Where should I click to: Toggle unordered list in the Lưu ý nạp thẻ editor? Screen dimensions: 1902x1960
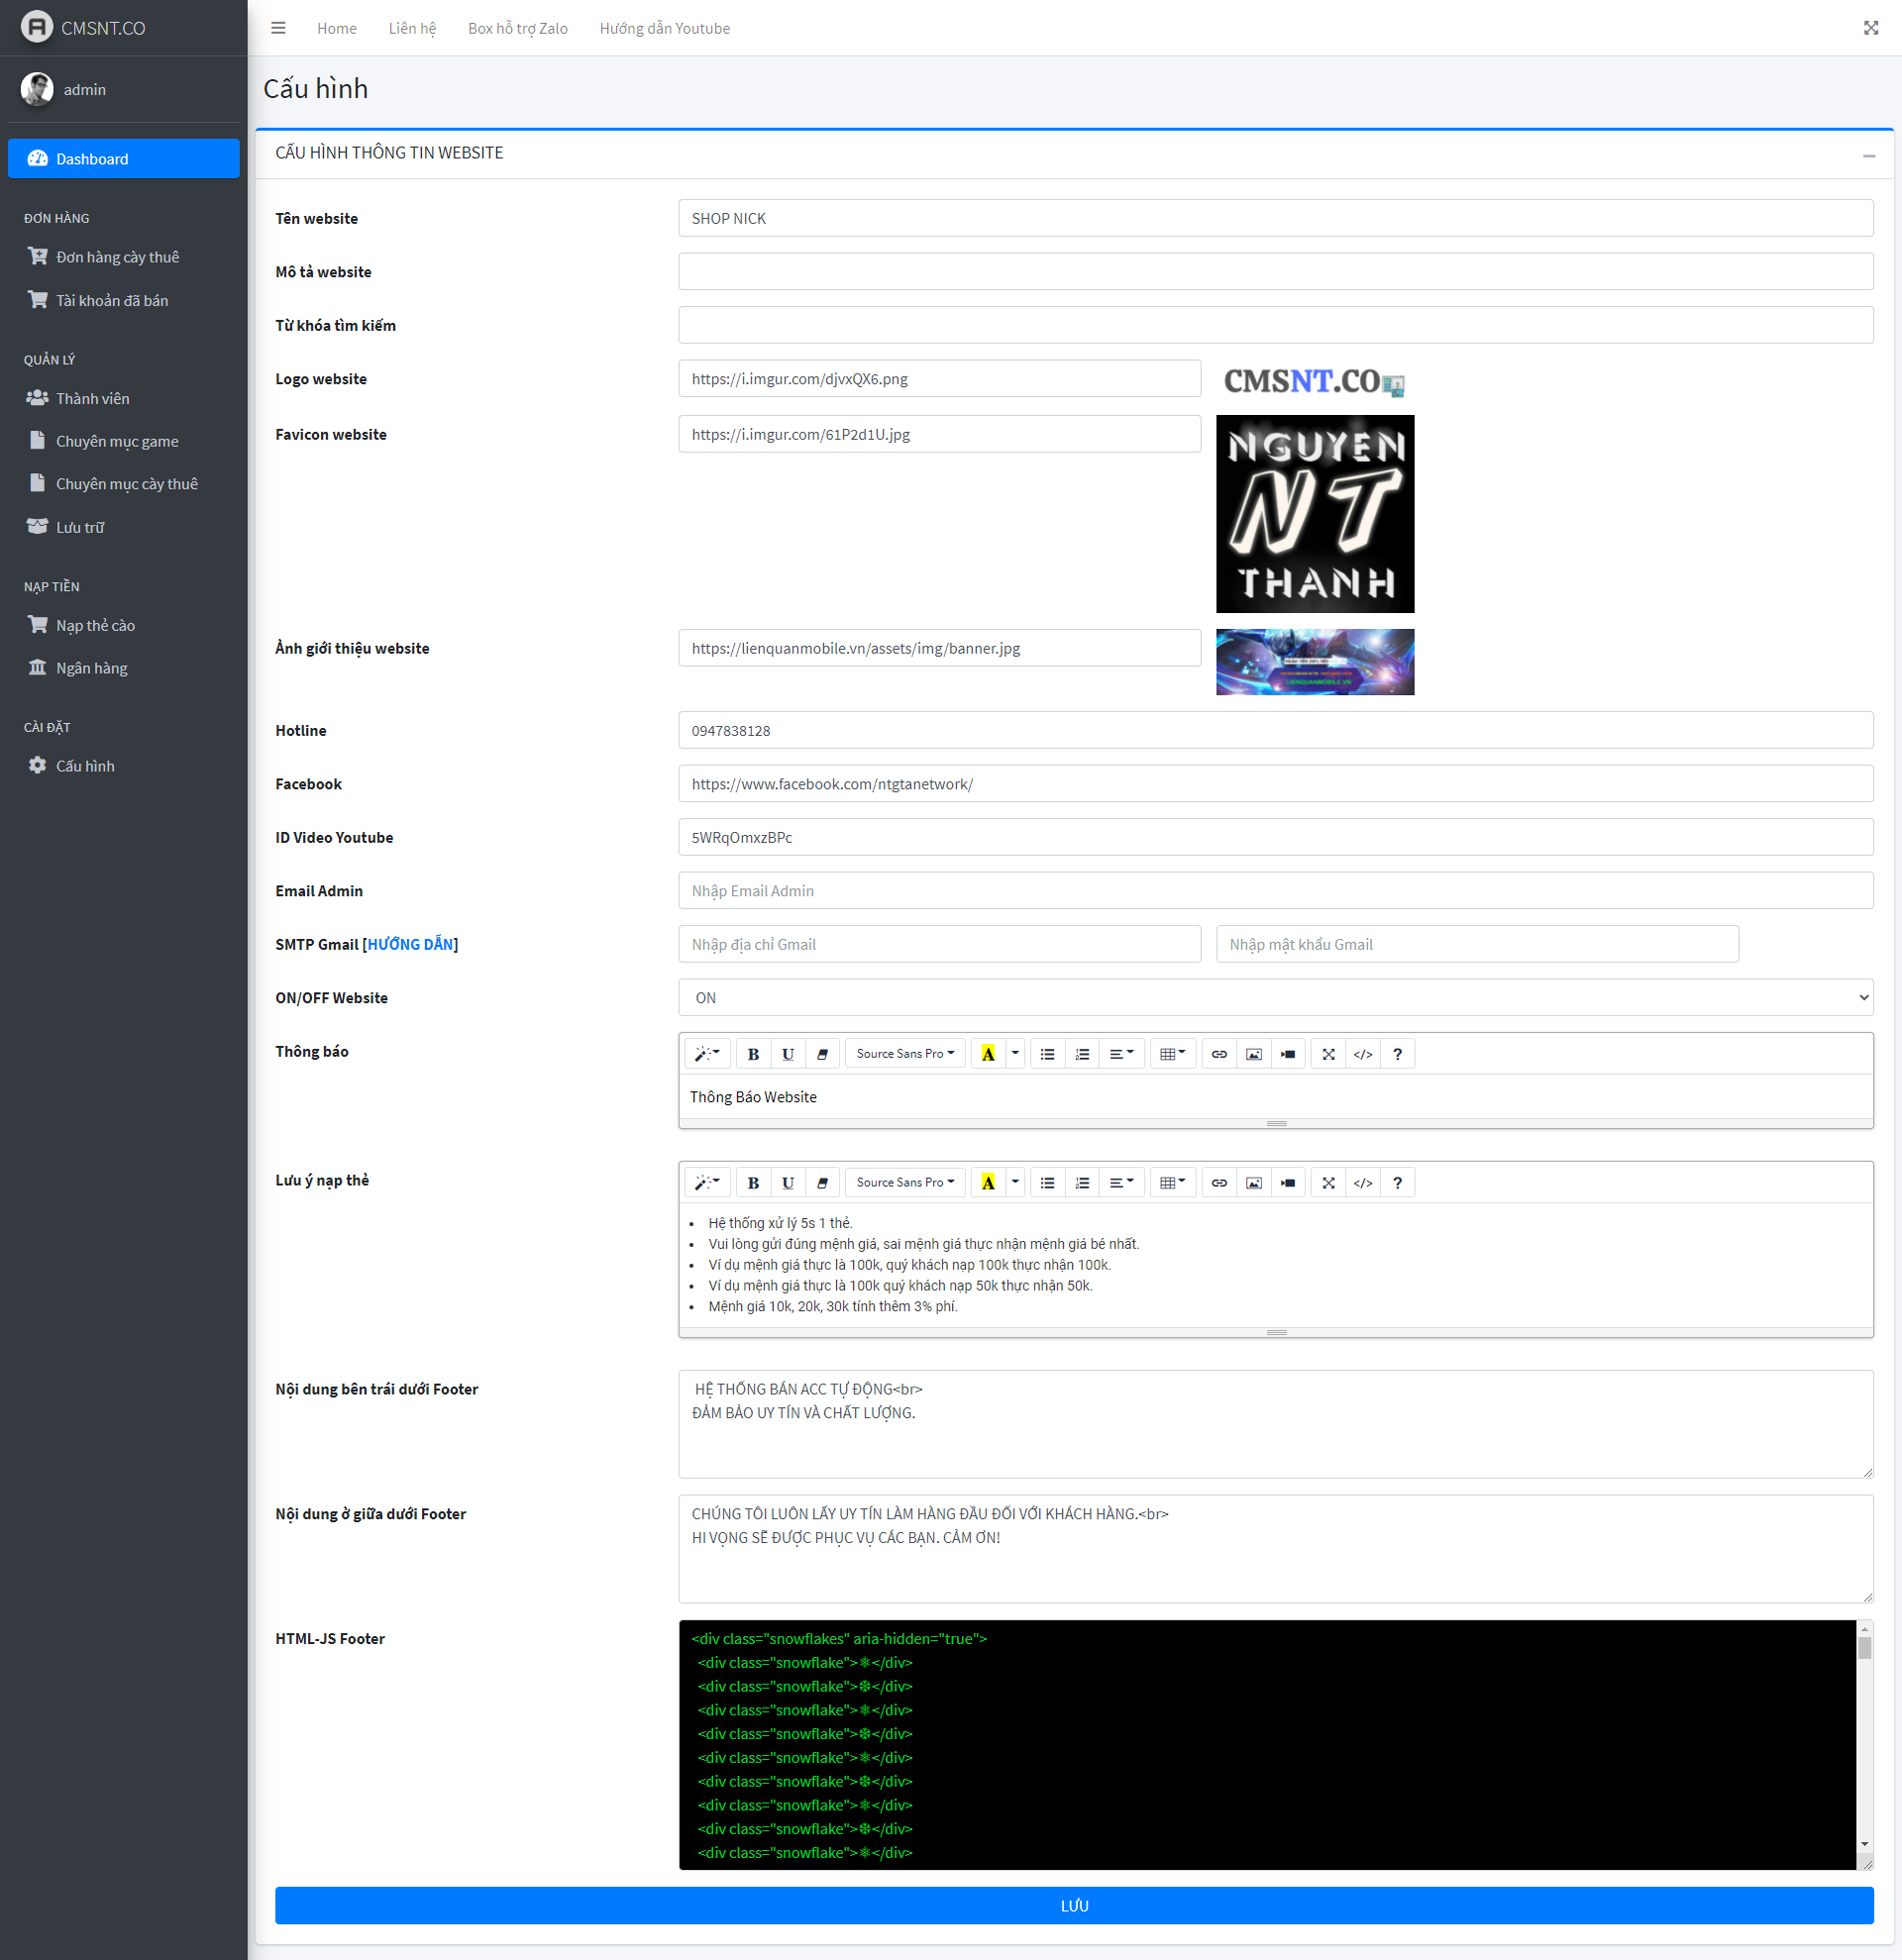click(1047, 1183)
